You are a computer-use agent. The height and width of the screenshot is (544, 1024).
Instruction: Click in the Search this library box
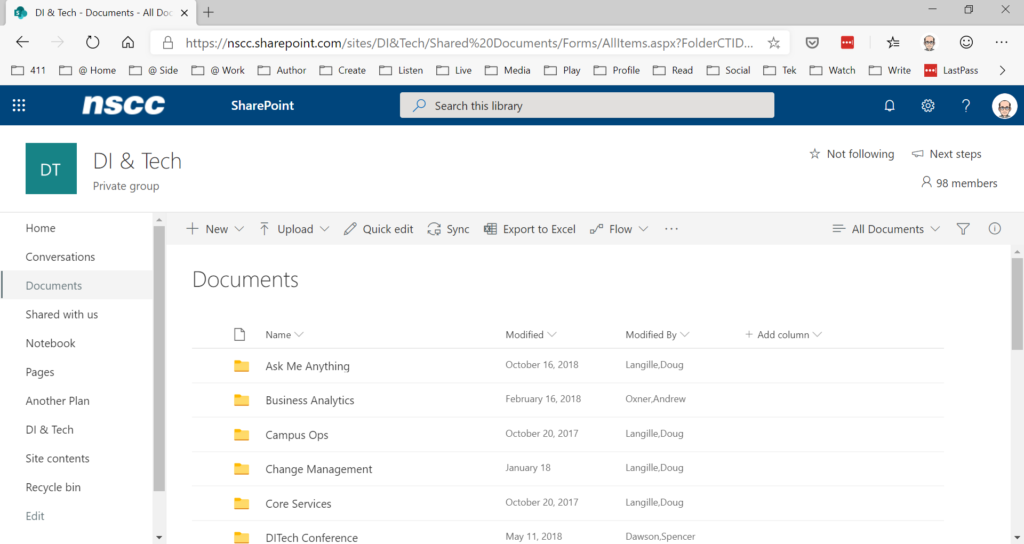(587, 105)
